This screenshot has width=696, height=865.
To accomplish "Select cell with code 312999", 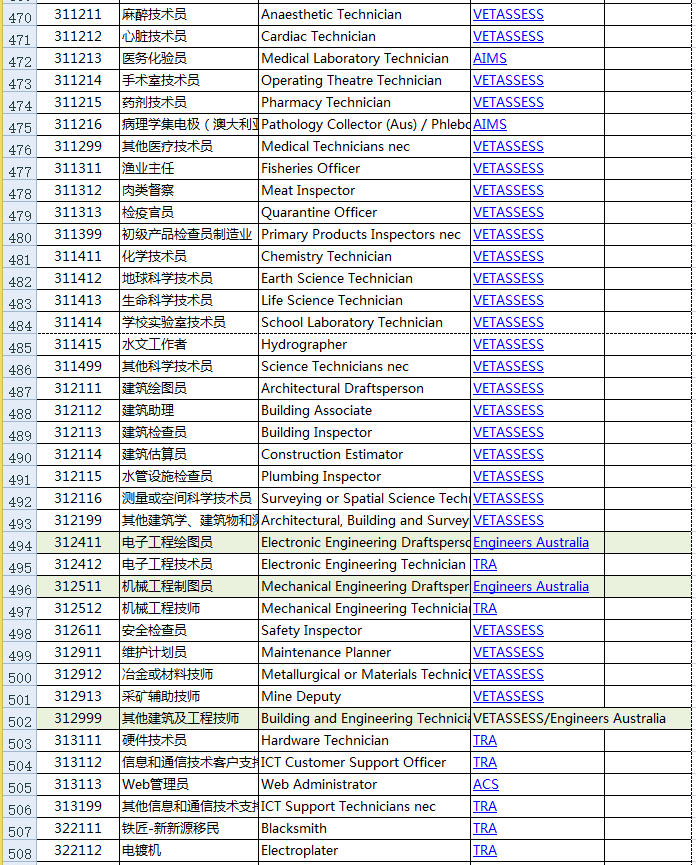I will pyautogui.click(x=78, y=719).
